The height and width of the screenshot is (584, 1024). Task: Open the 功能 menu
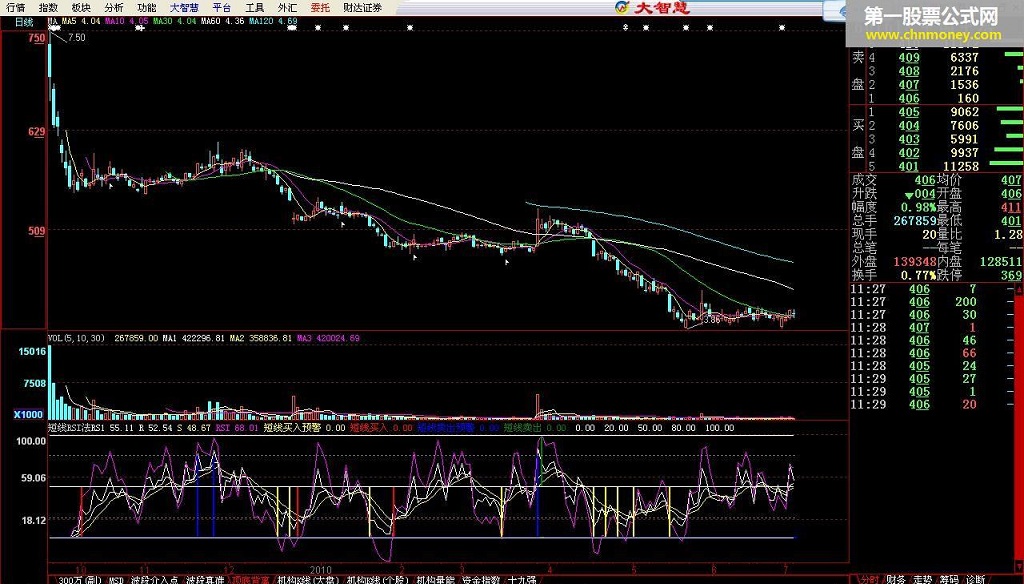pyautogui.click(x=147, y=7)
